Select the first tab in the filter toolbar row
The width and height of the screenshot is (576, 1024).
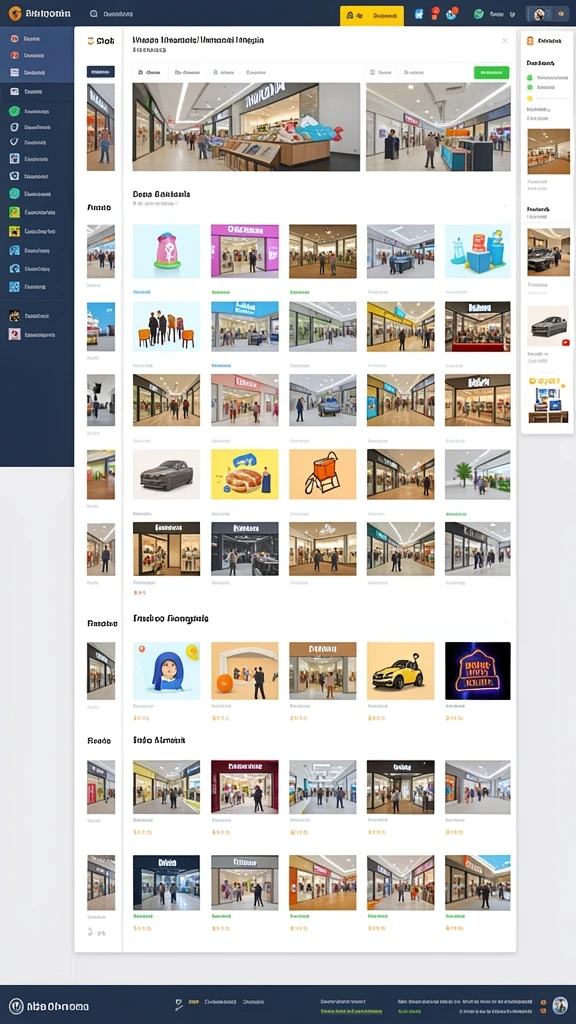[x=150, y=72]
